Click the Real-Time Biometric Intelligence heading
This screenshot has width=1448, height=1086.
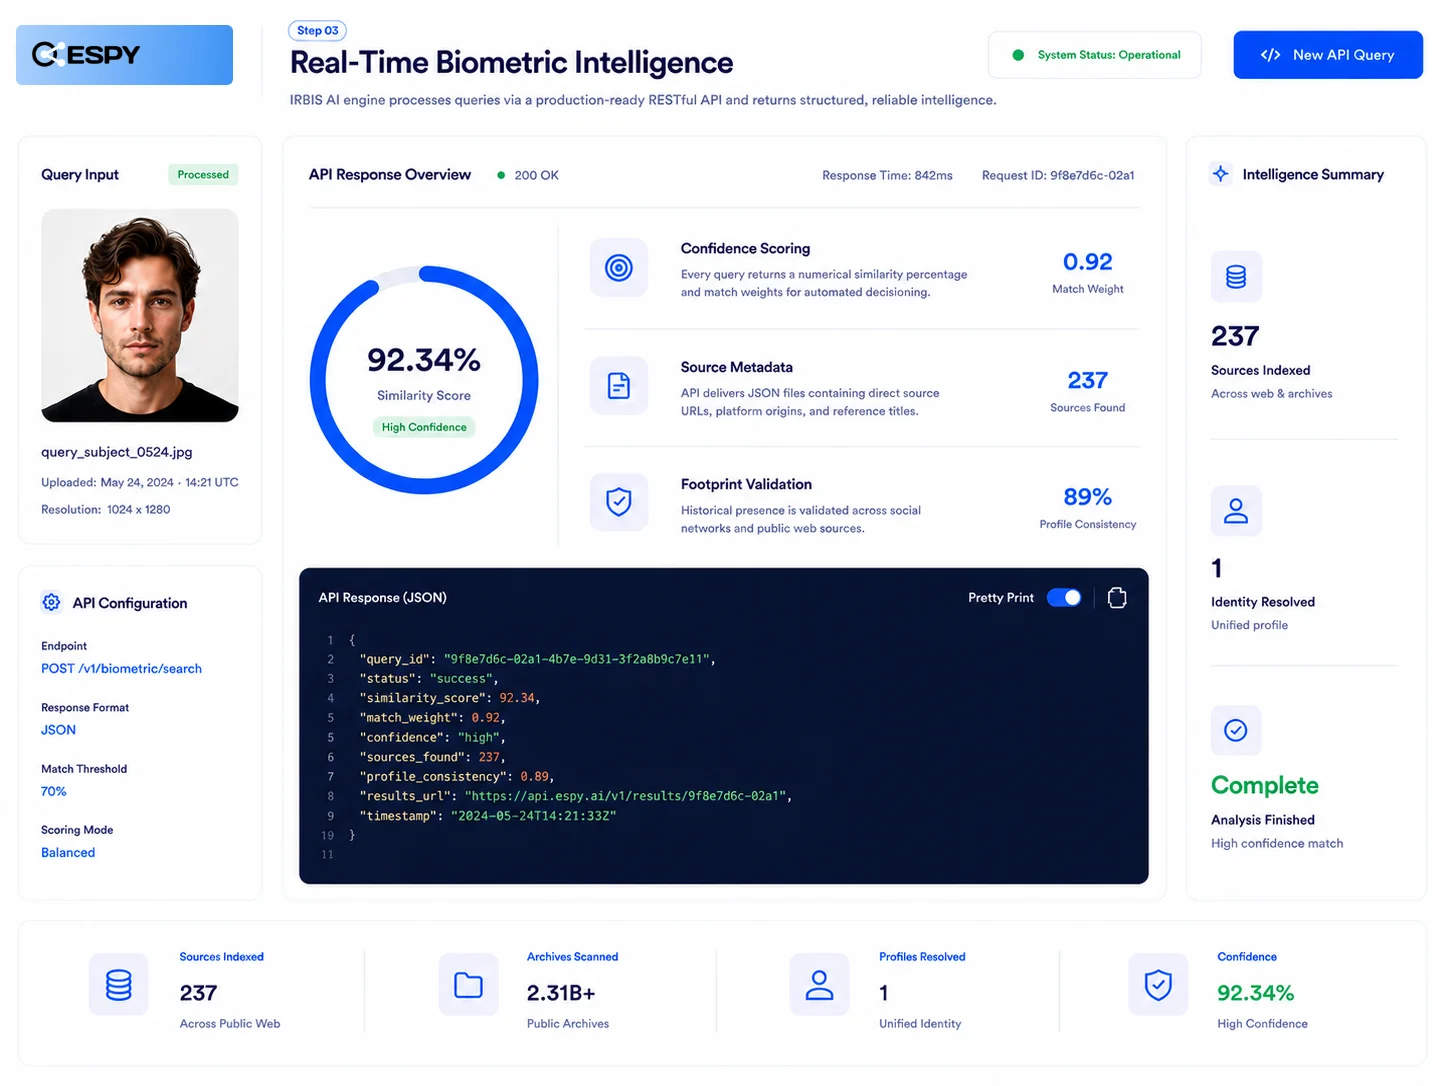coord(512,63)
